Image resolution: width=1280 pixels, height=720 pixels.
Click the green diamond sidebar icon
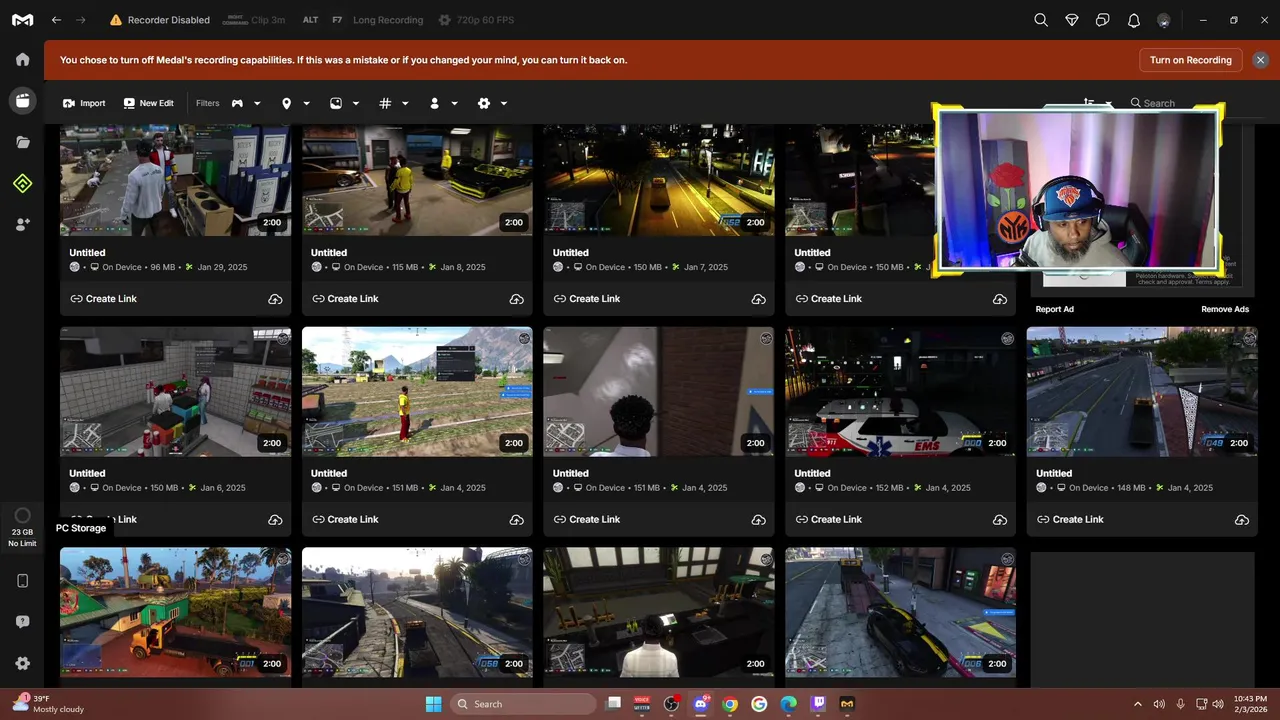pos(22,183)
